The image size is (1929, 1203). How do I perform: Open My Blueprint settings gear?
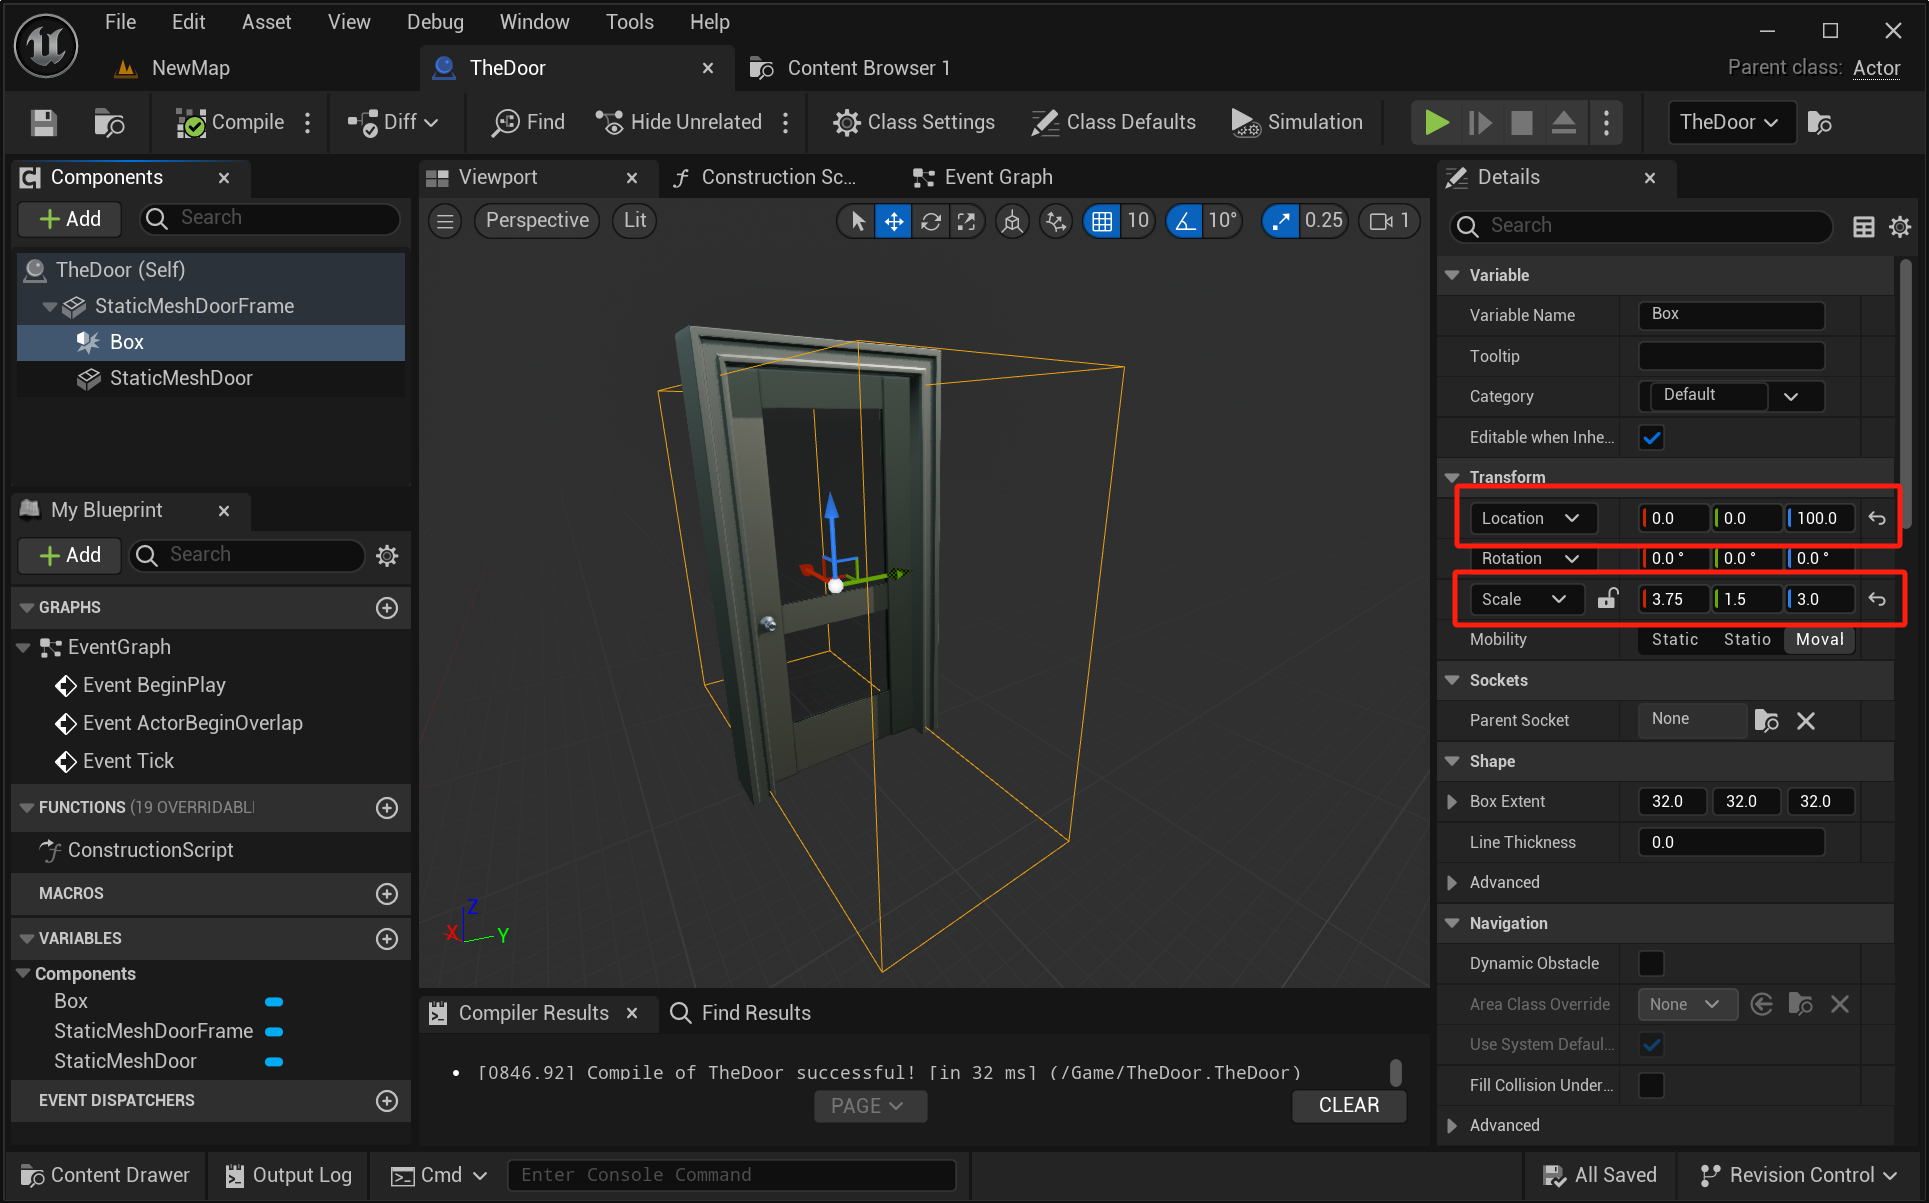coord(387,556)
